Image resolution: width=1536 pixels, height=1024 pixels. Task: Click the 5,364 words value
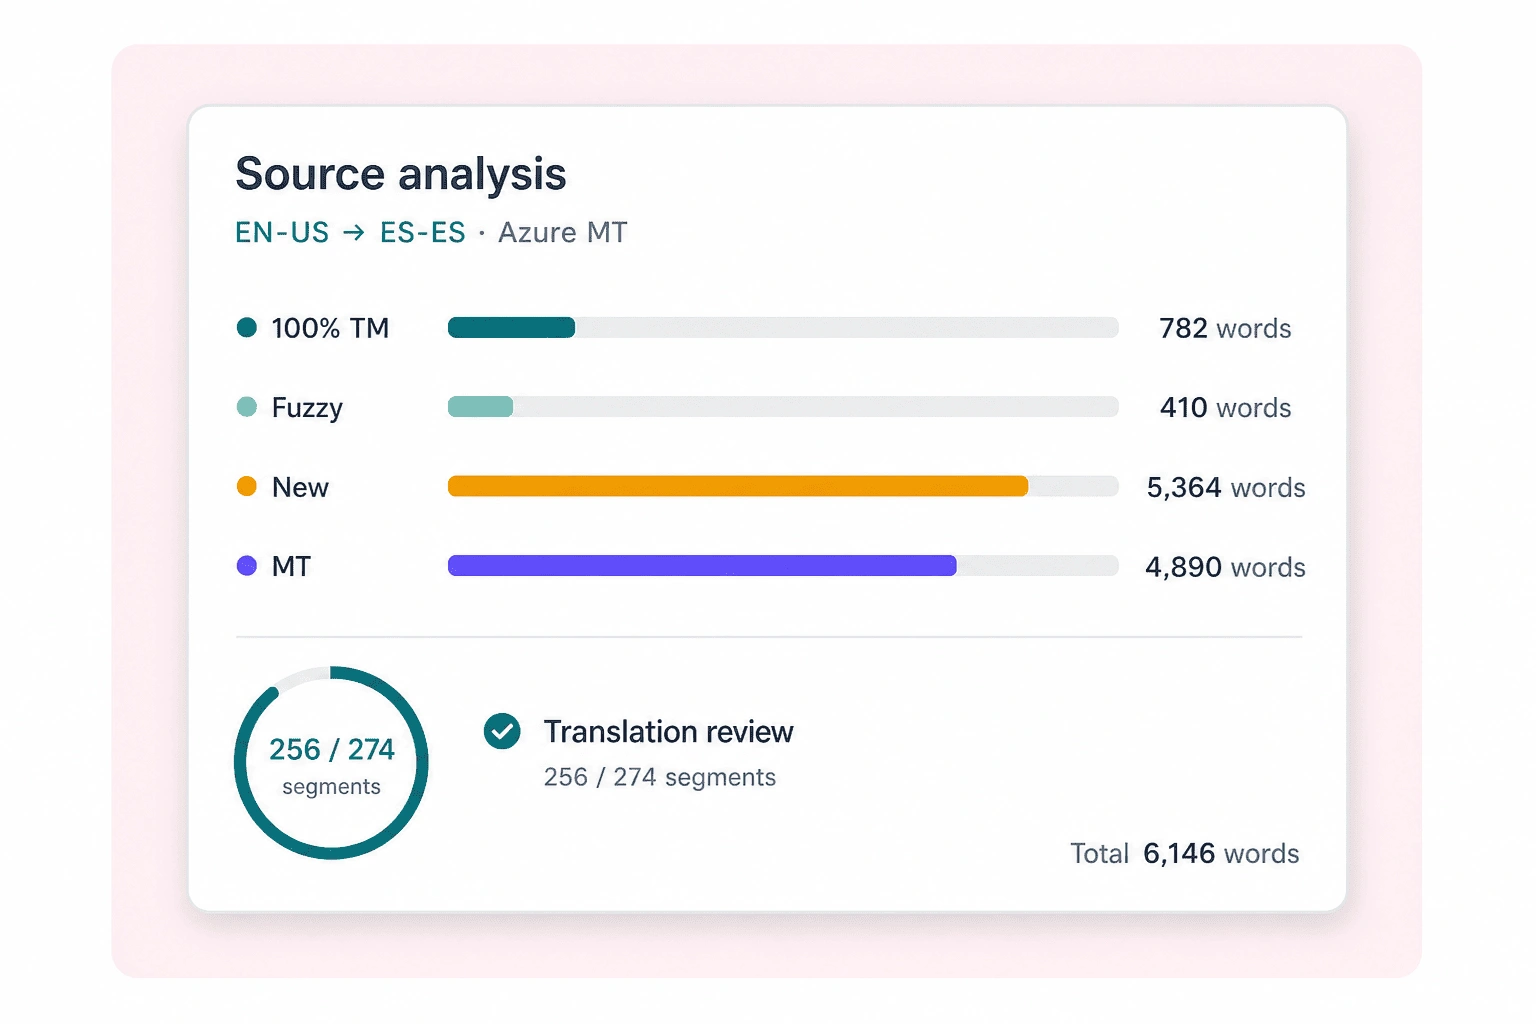(x=1226, y=487)
